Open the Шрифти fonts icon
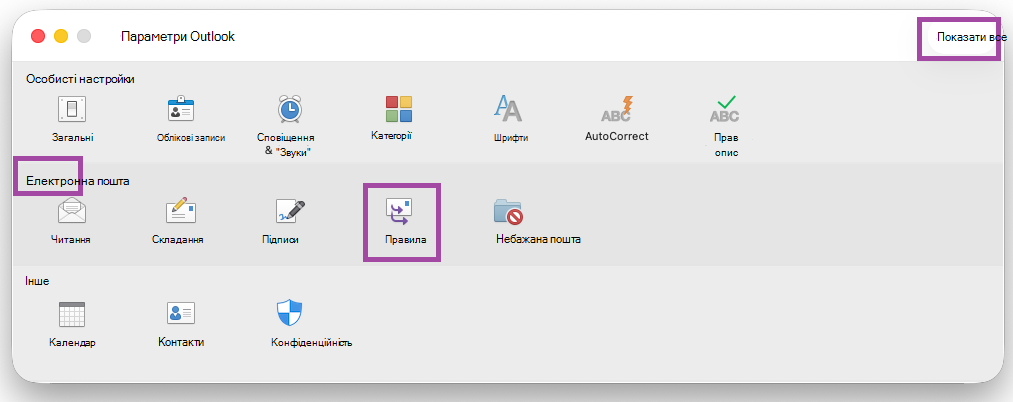1013x402 pixels. tap(508, 109)
